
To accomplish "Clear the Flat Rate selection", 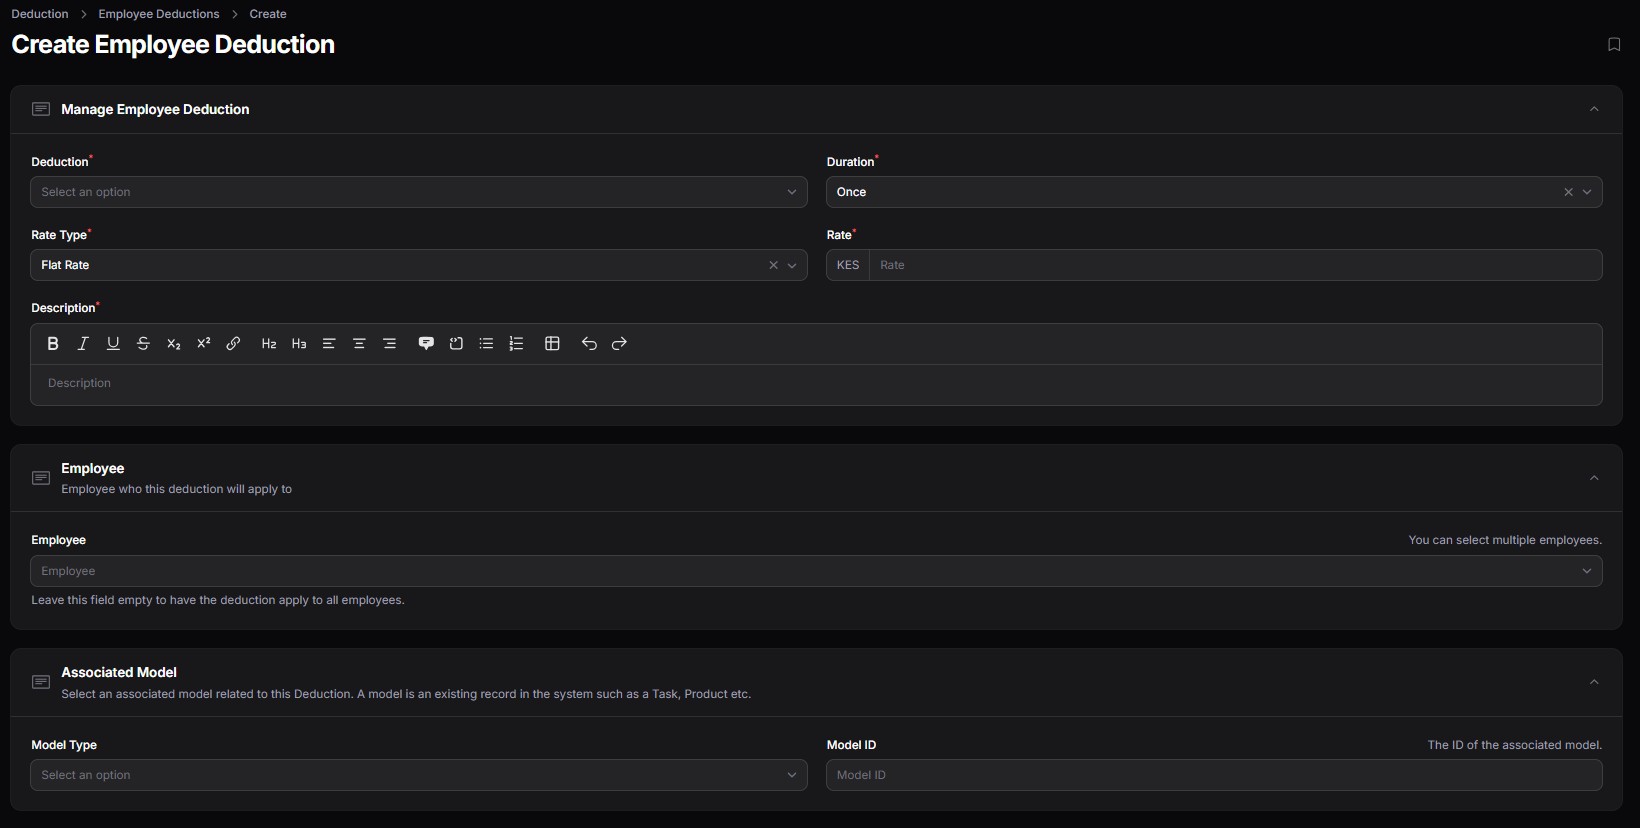I will tap(773, 265).
